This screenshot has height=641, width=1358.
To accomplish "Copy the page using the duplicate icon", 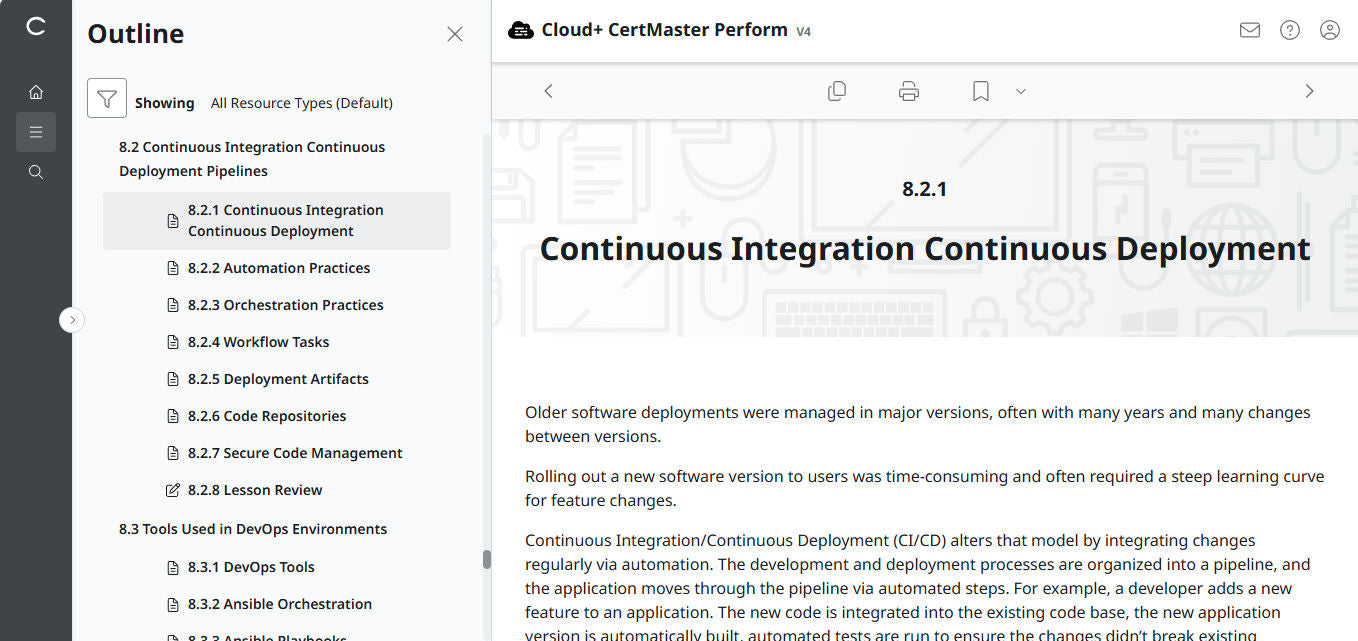I will coord(837,90).
